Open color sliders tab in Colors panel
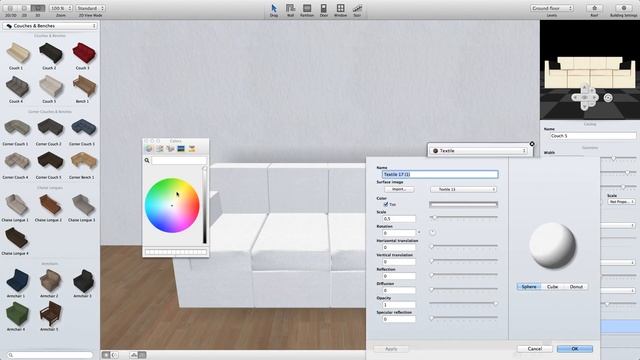The width and height of the screenshot is (640, 360). (160, 149)
